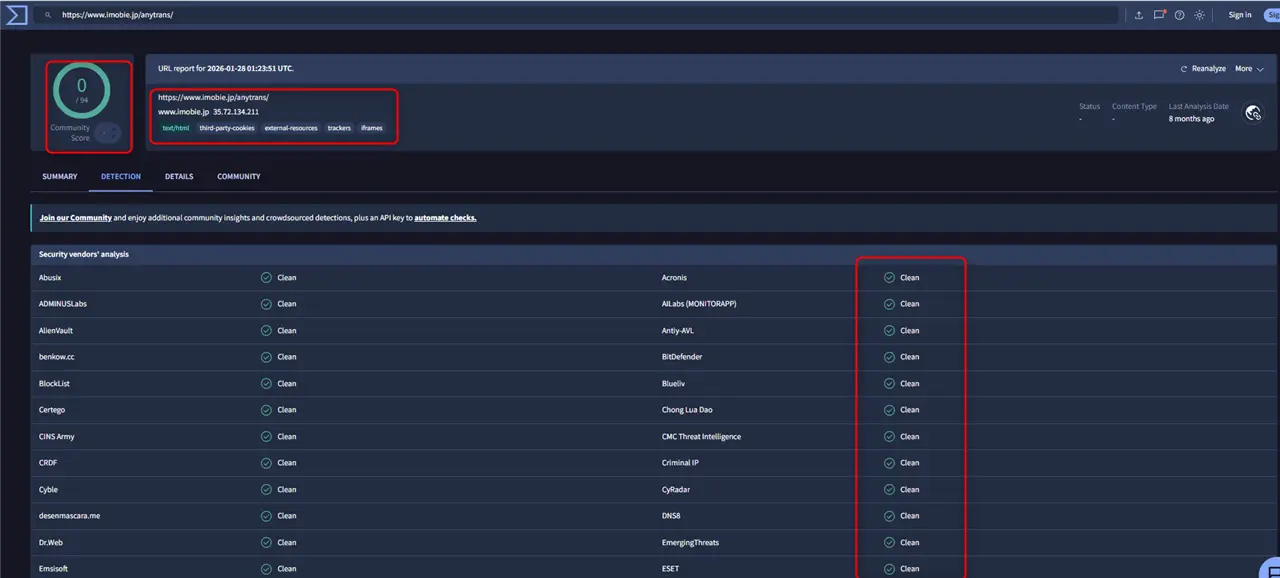Click the IP address 35.72.134.211
Viewport: 1280px width, 578px height.
236,112
